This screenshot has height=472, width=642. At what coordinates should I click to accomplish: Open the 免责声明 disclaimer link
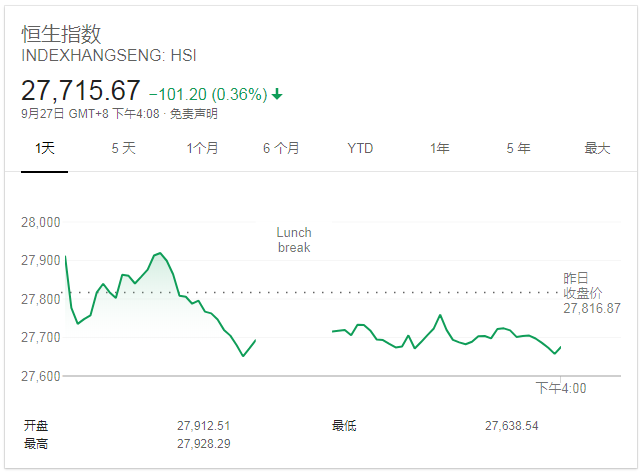pos(193,114)
